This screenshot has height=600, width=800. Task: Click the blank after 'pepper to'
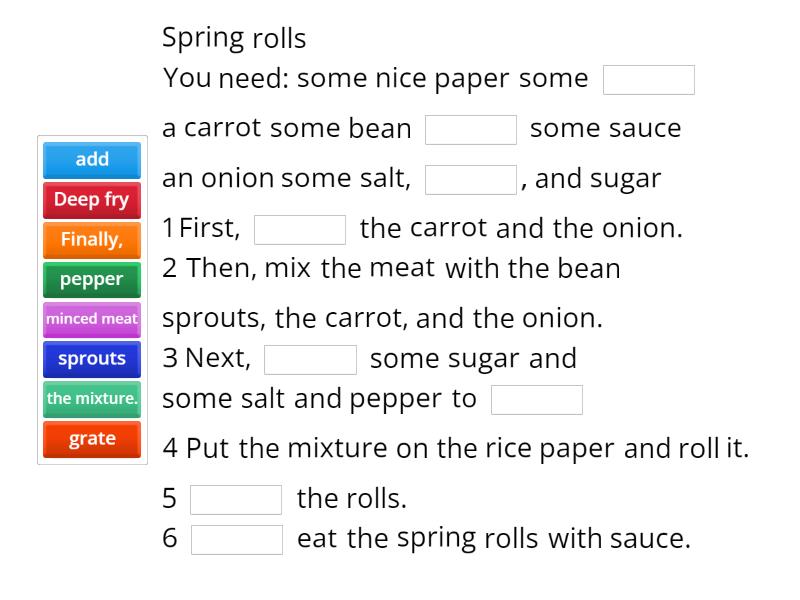click(535, 399)
